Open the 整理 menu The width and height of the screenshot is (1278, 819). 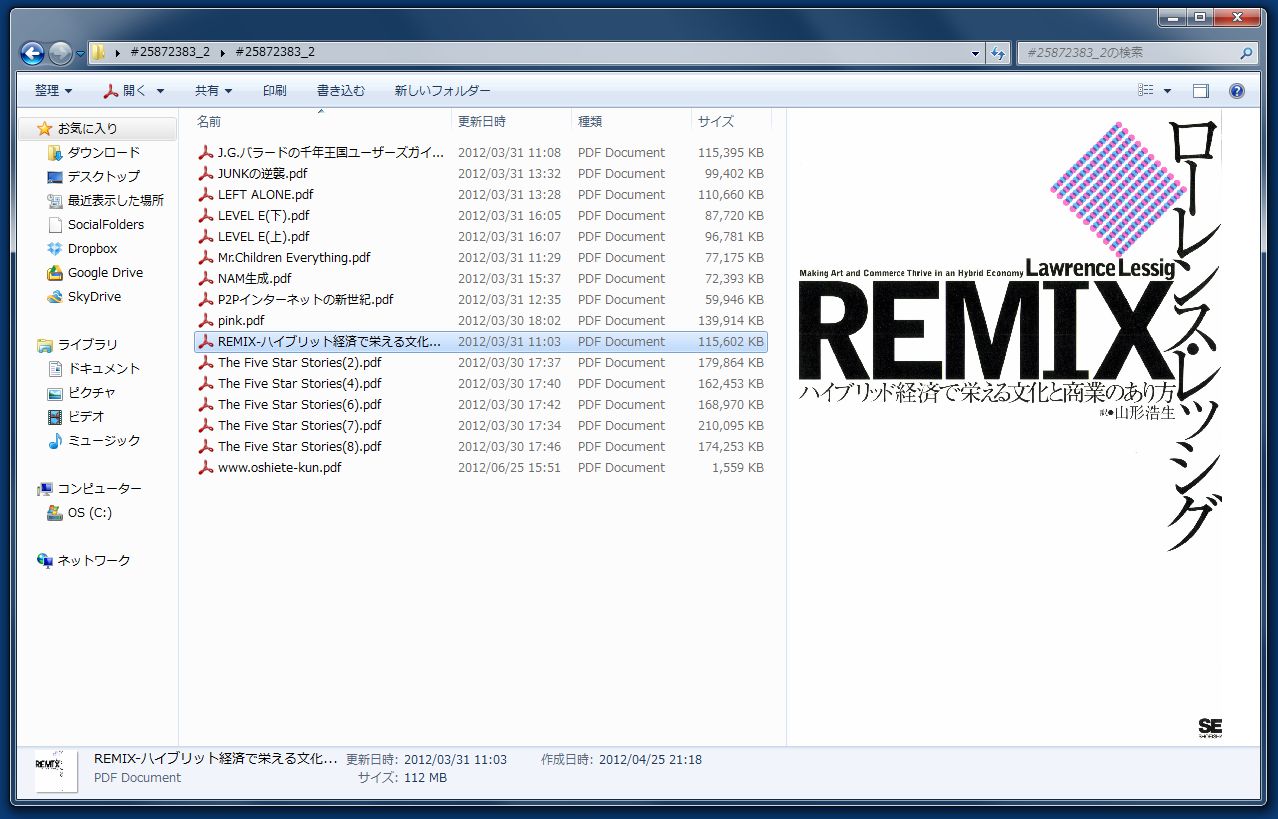click(x=53, y=90)
